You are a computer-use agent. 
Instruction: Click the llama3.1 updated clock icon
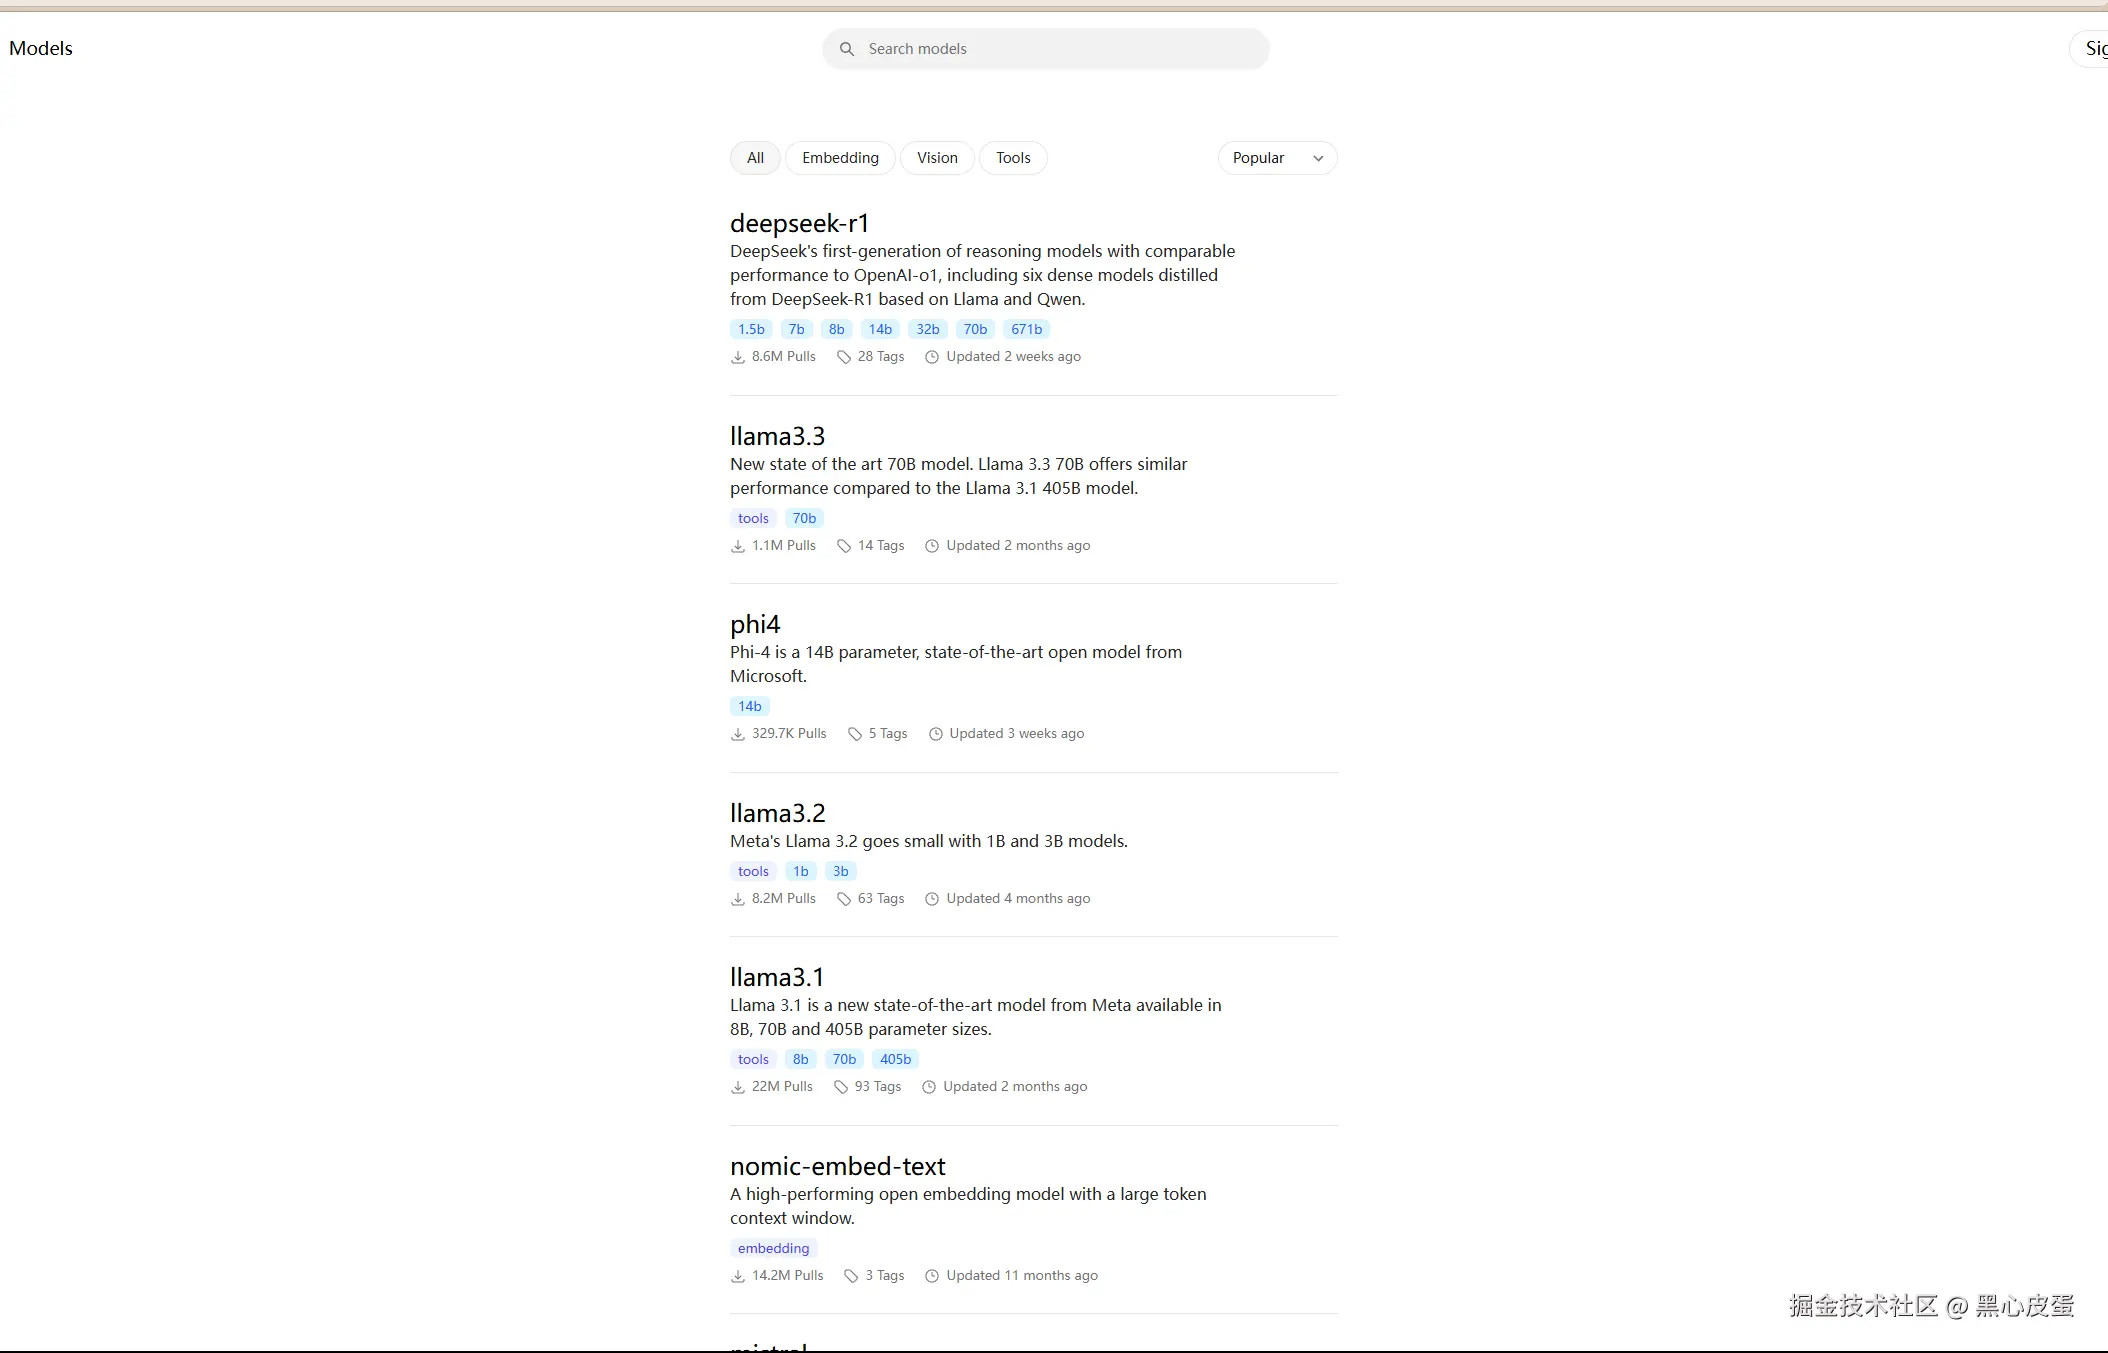click(929, 1087)
